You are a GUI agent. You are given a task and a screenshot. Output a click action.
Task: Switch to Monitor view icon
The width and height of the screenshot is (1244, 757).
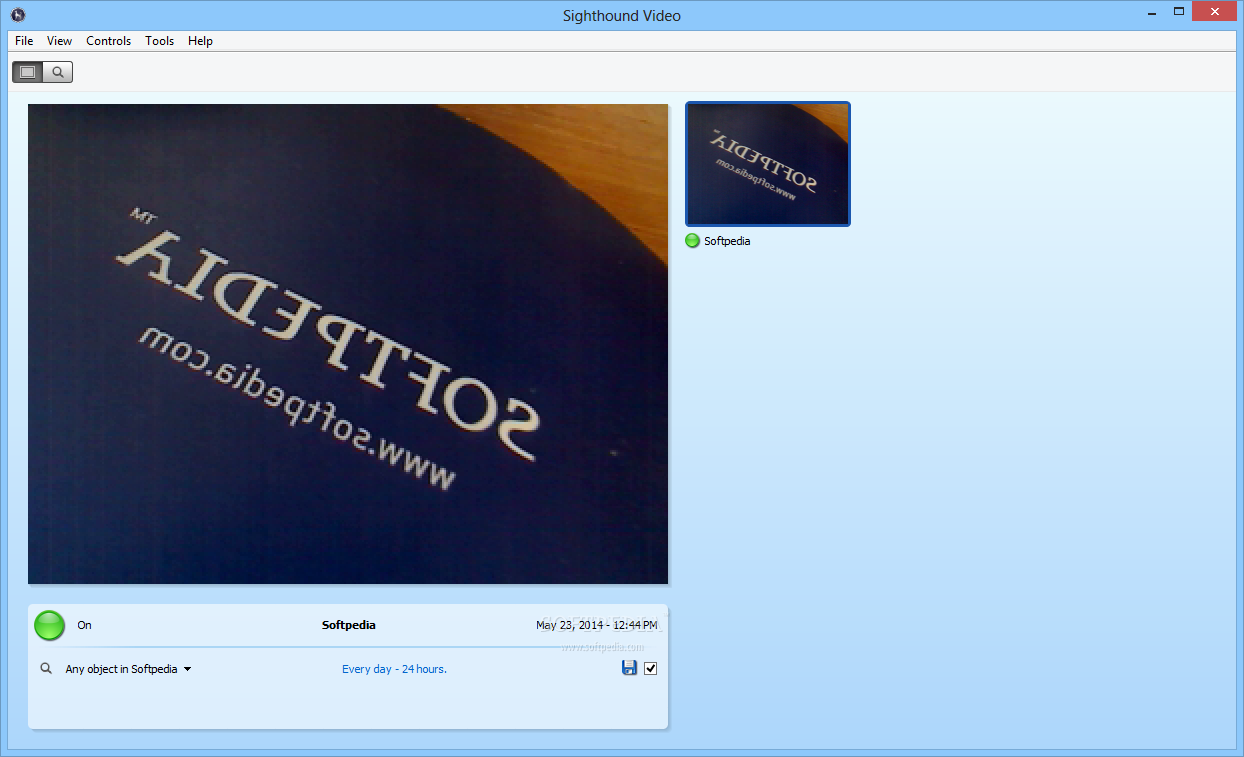[x=27, y=72]
